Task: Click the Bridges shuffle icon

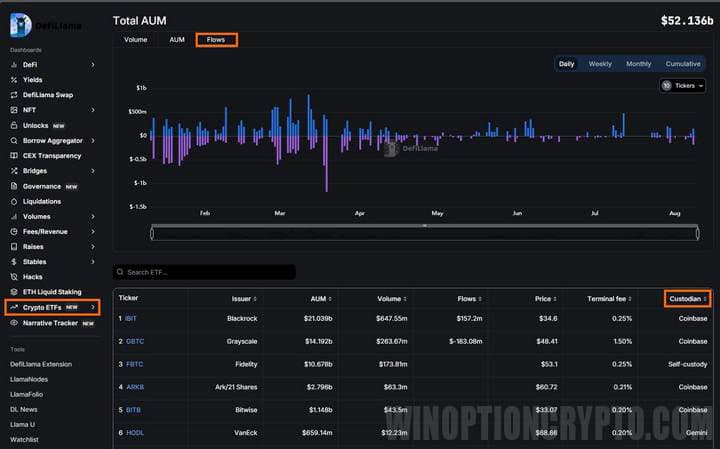Action: coord(14,171)
